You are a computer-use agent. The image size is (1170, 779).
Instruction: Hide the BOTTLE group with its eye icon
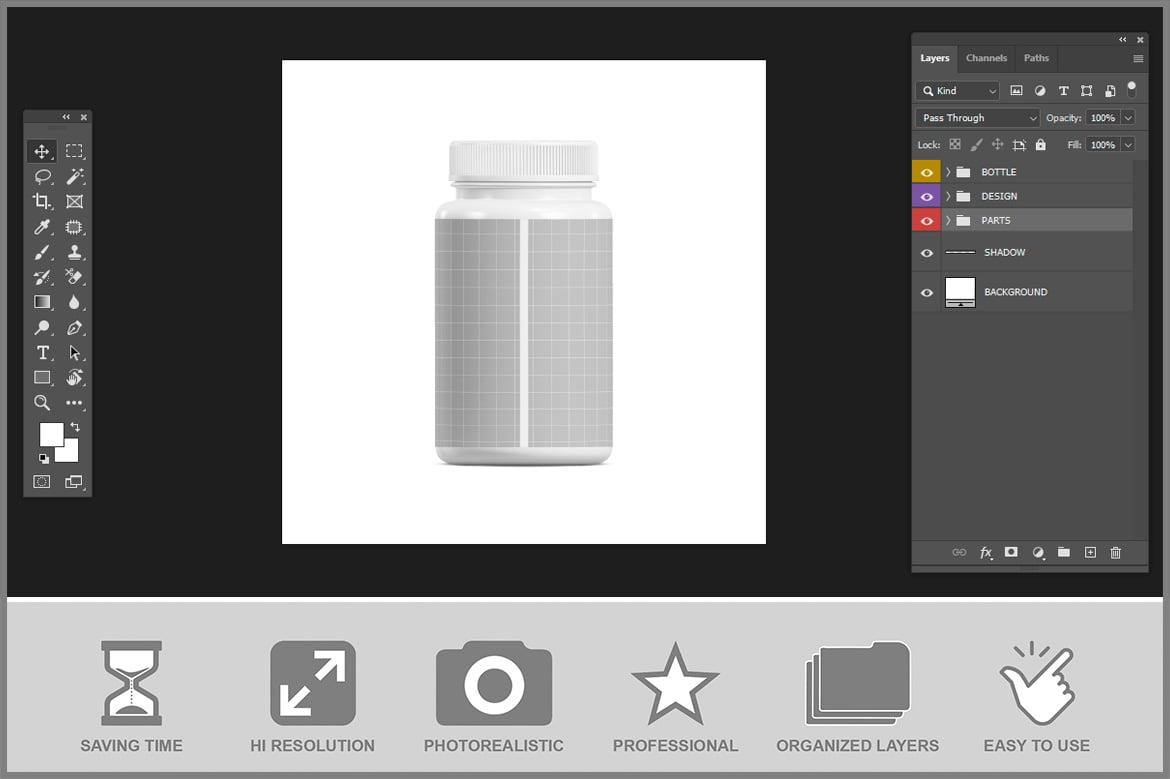(927, 172)
